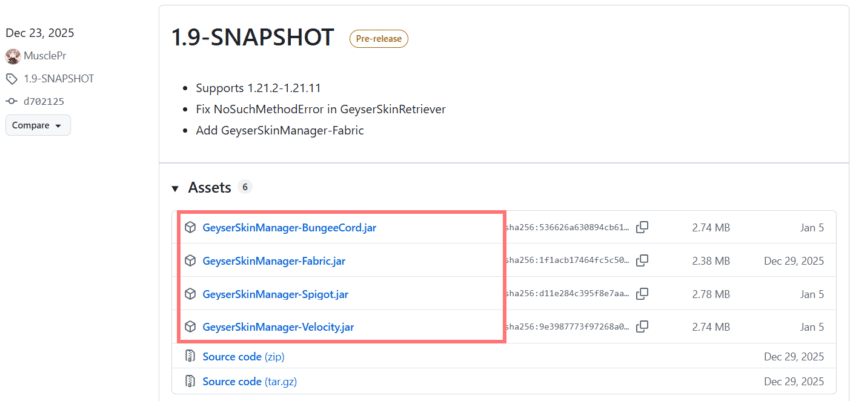Click the MusclePr avatar image

tap(12, 55)
